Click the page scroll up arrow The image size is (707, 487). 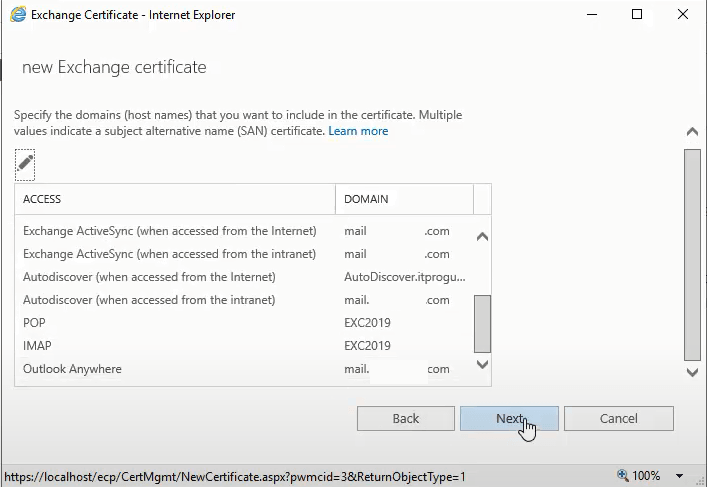pos(692,132)
